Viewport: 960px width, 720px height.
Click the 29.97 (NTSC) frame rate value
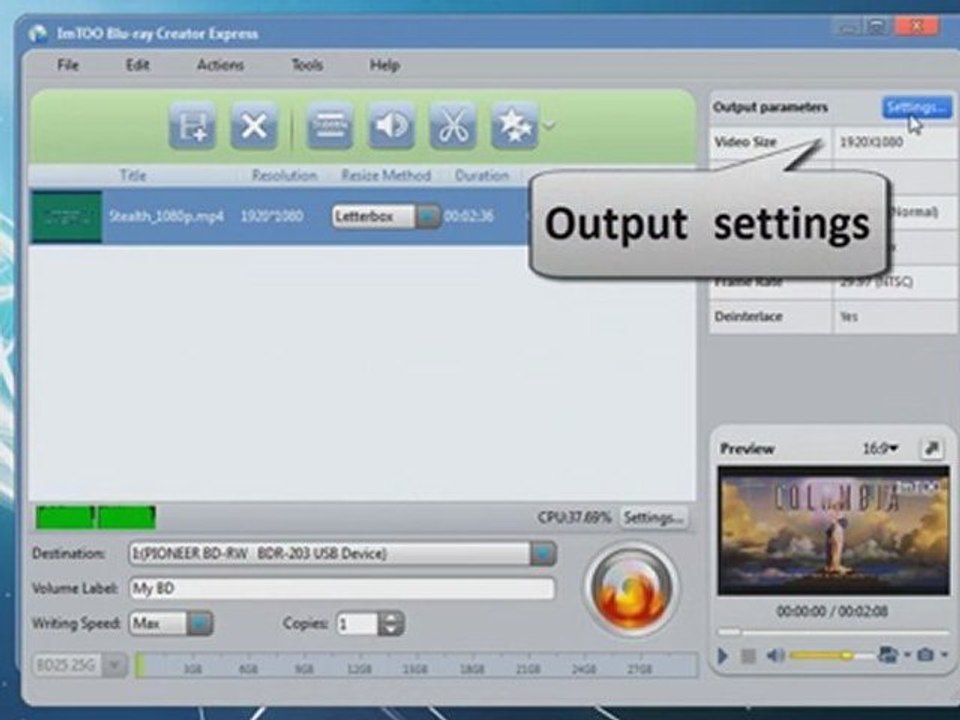[876, 282]
